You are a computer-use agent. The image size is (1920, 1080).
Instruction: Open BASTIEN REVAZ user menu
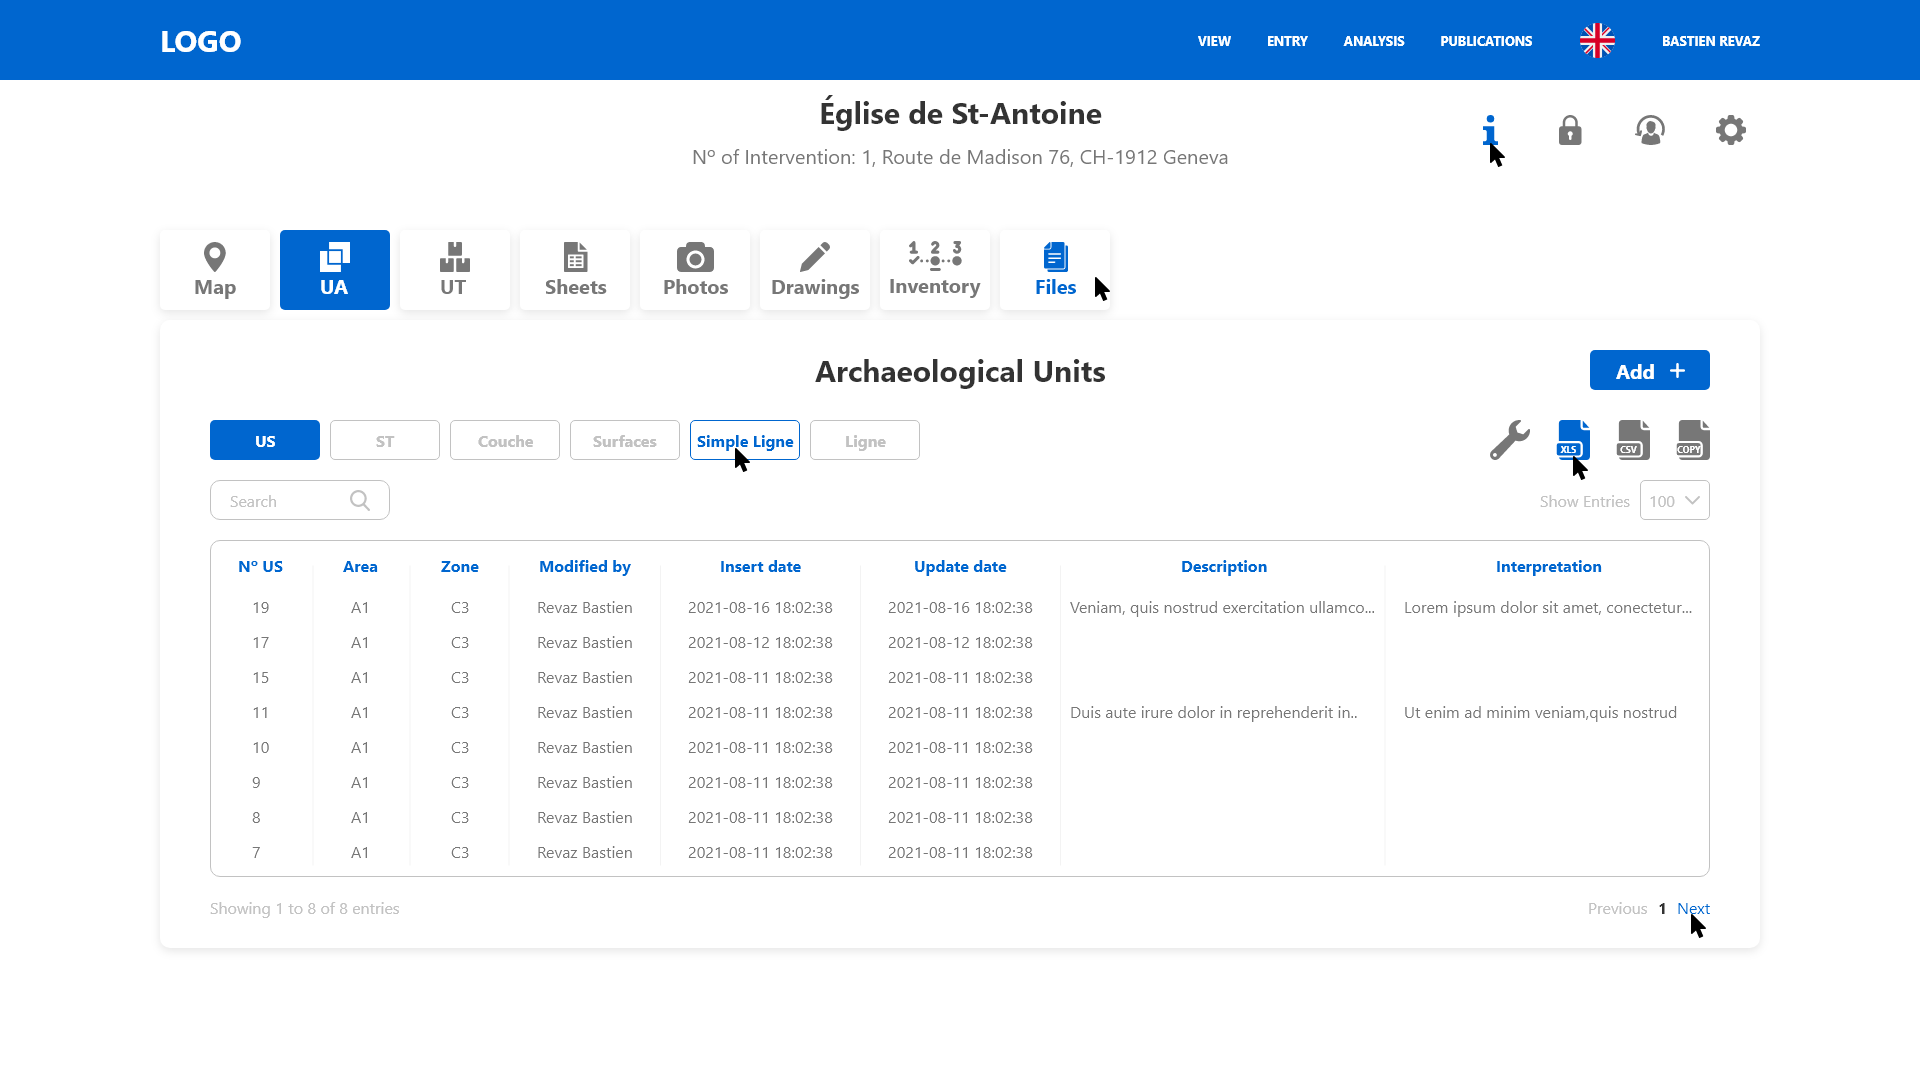(x=1711, y=41)
